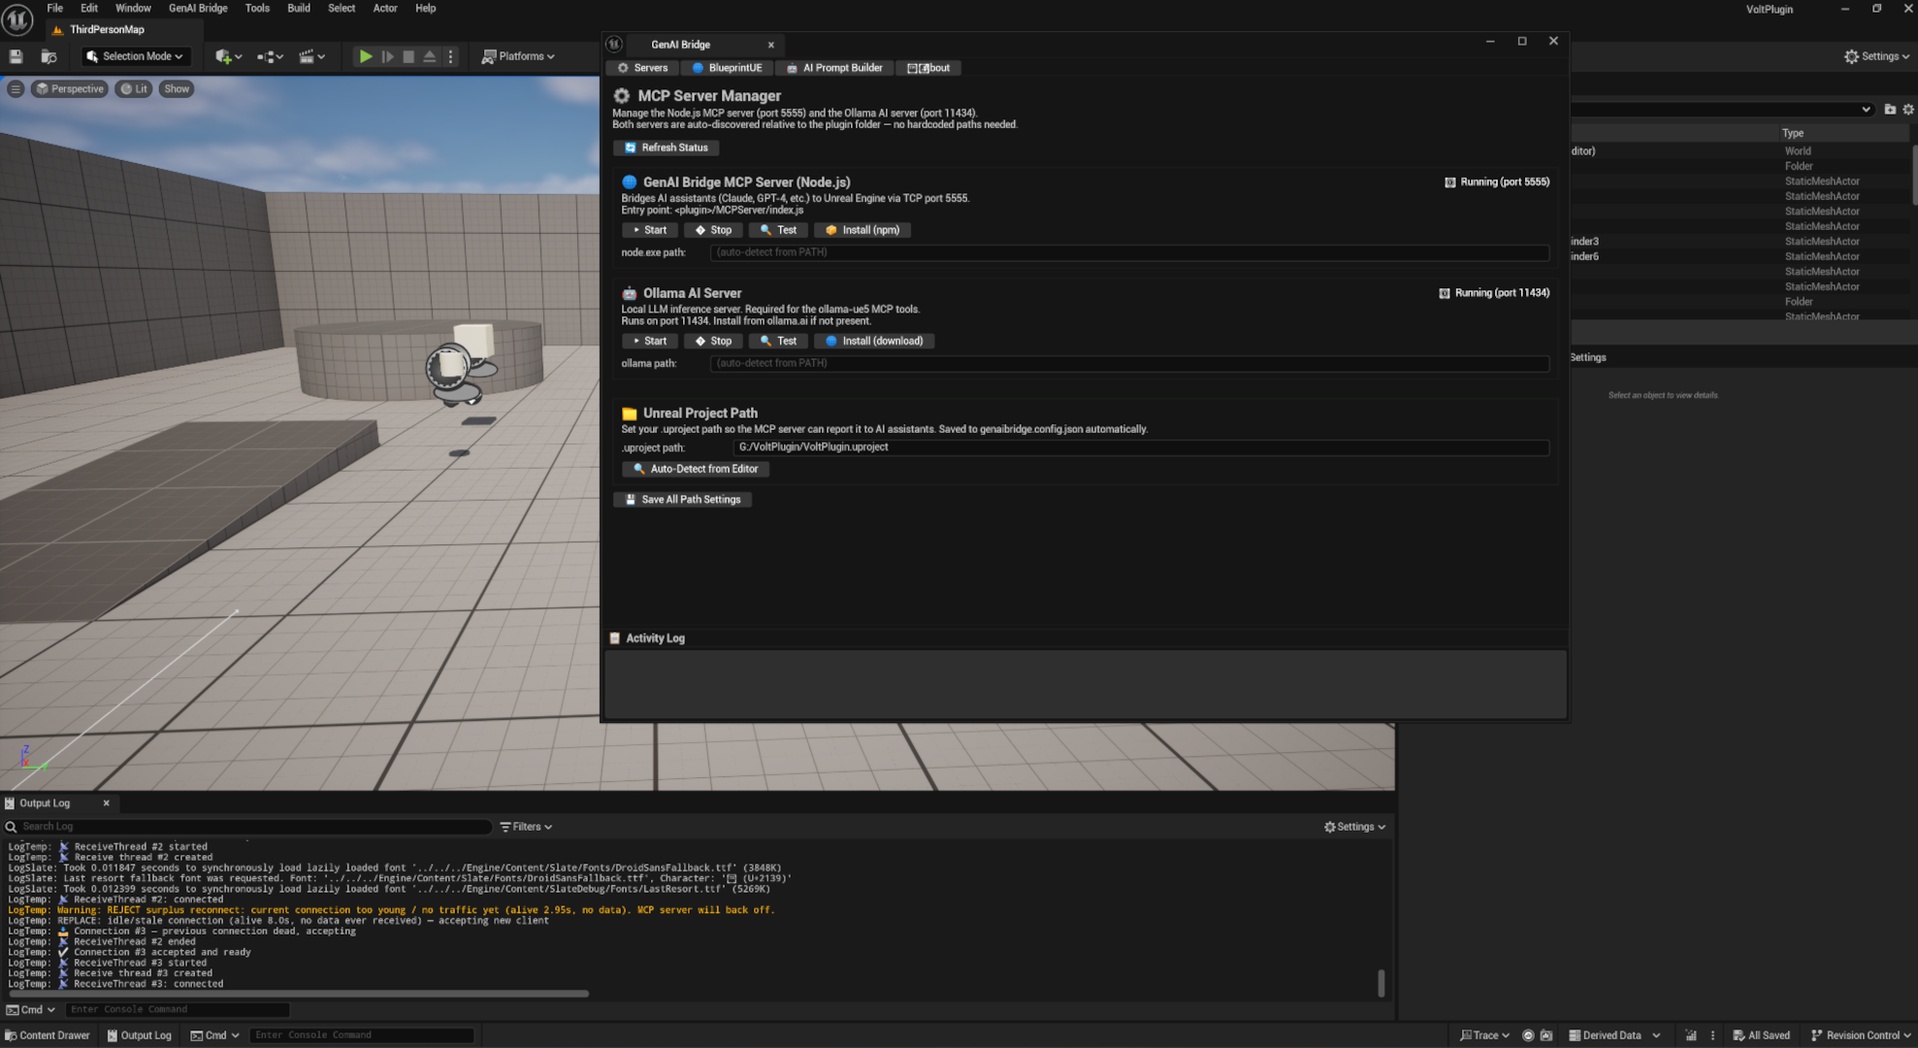
Task: Stop the GenAI Bridge MCP Server (Node.js)
Action: (714, 230)
